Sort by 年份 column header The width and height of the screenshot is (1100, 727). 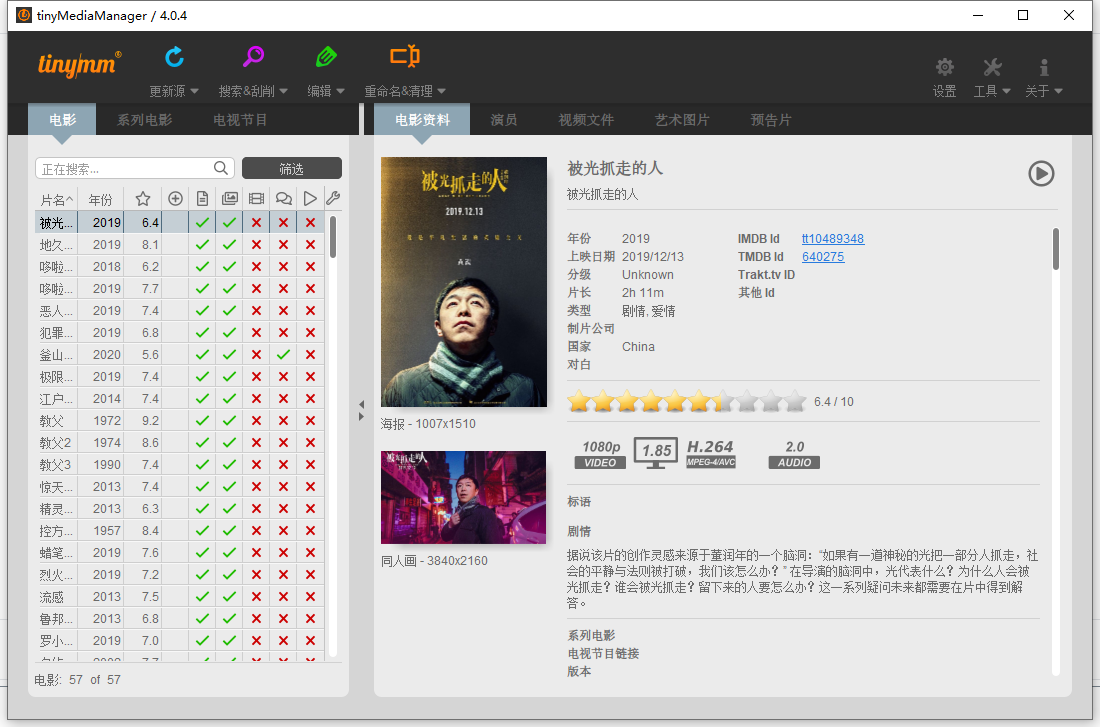pos(100,200)
